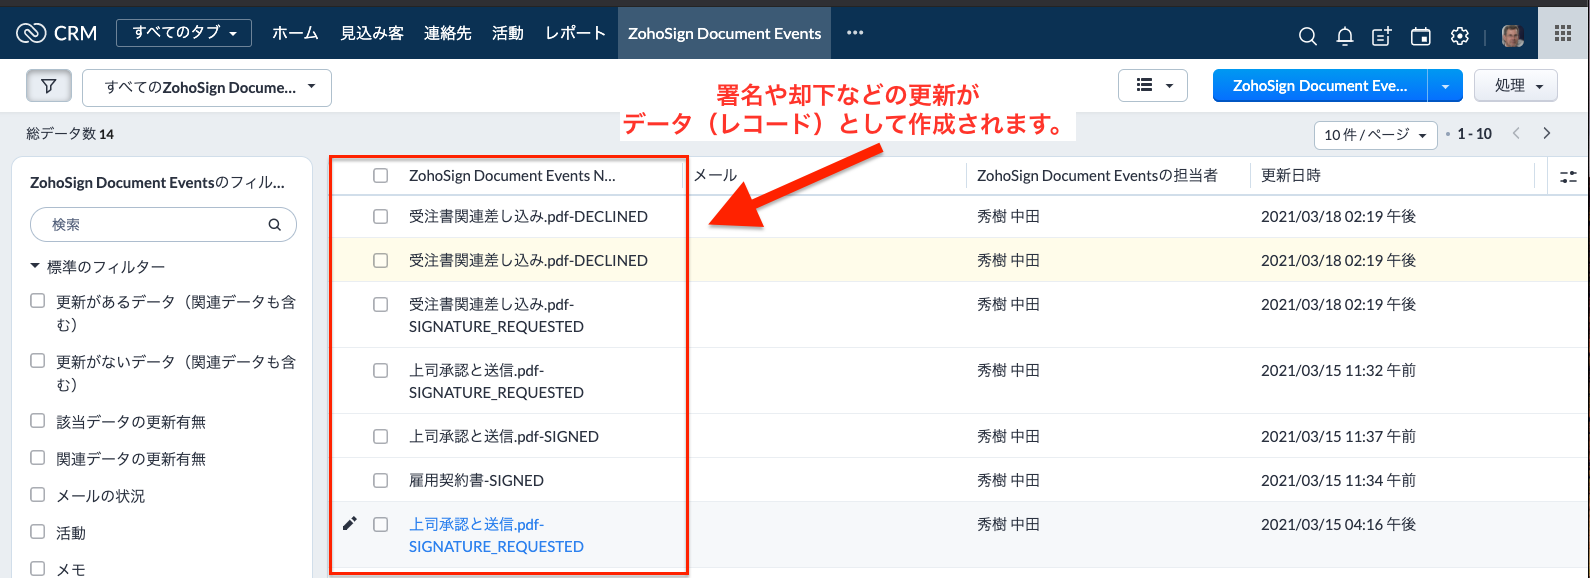
Task: Open the apps grid launcher icon
Action: [x=1563, y=33]
